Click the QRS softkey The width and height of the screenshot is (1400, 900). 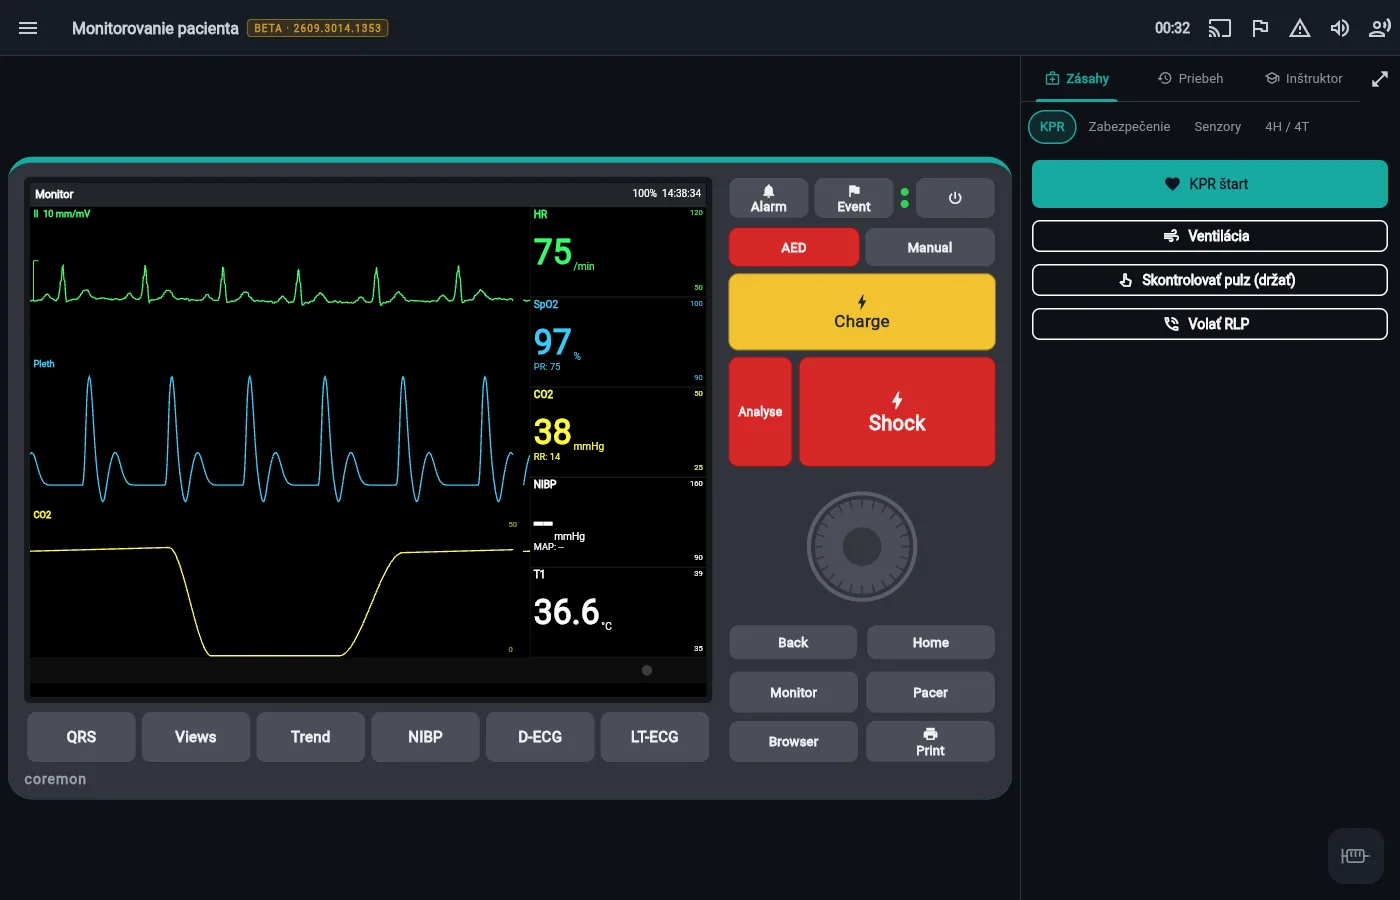[81, 737]
